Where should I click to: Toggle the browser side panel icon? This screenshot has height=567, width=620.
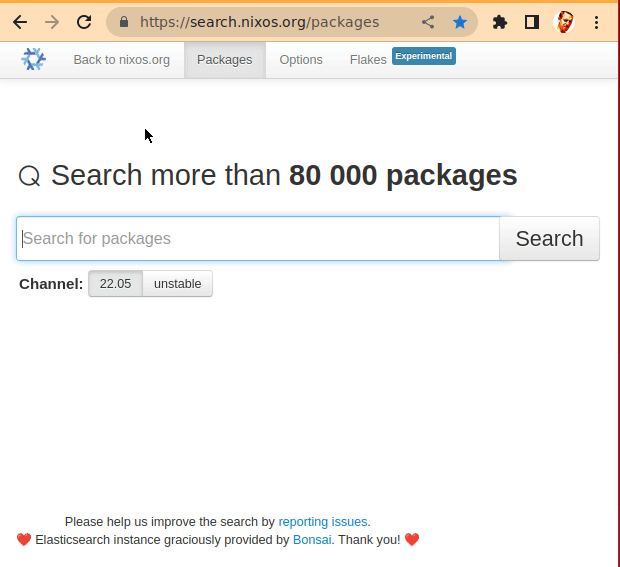[x=532, y=22]
